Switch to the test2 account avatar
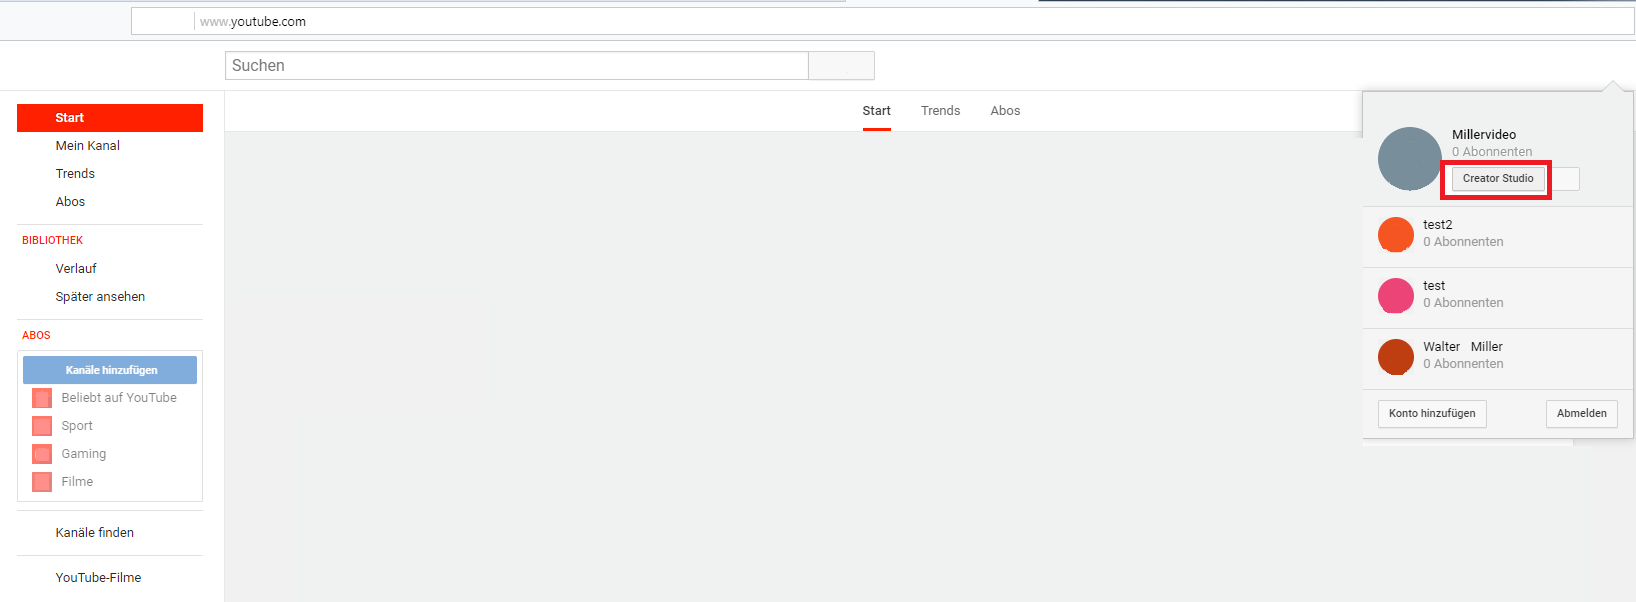 tap(1395, 235)
